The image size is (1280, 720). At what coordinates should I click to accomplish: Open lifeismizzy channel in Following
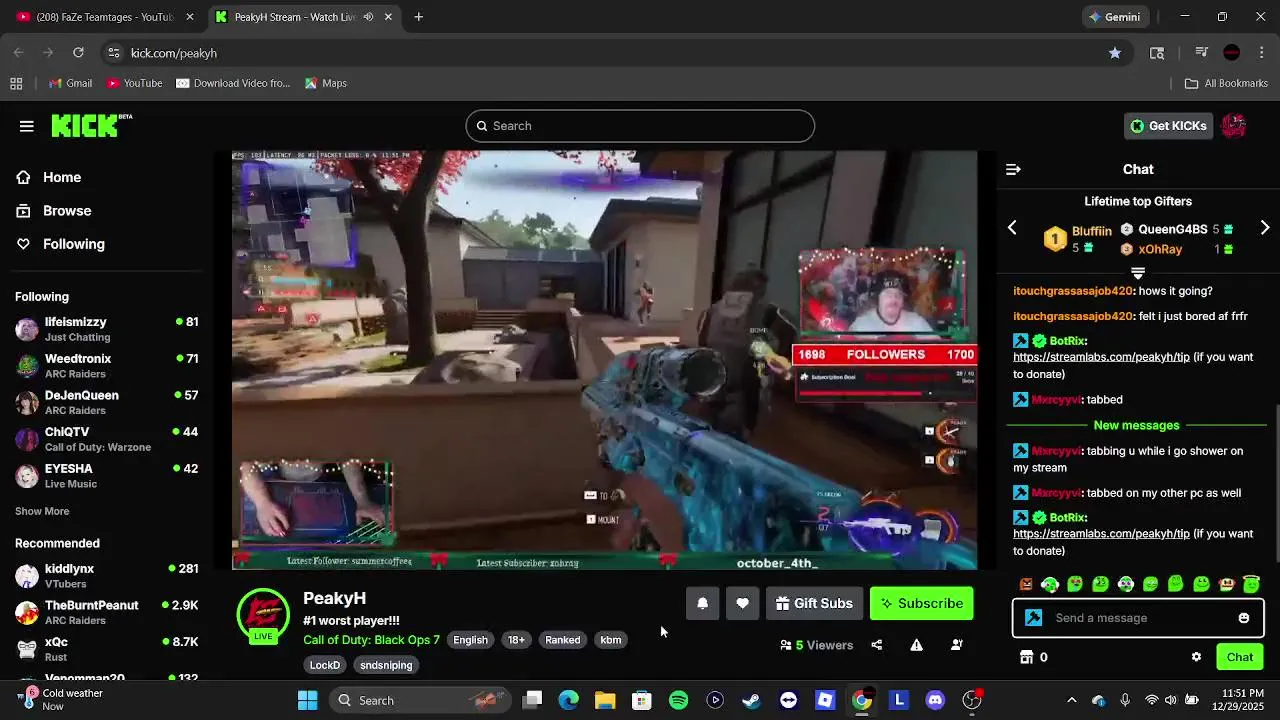point(106,329)
